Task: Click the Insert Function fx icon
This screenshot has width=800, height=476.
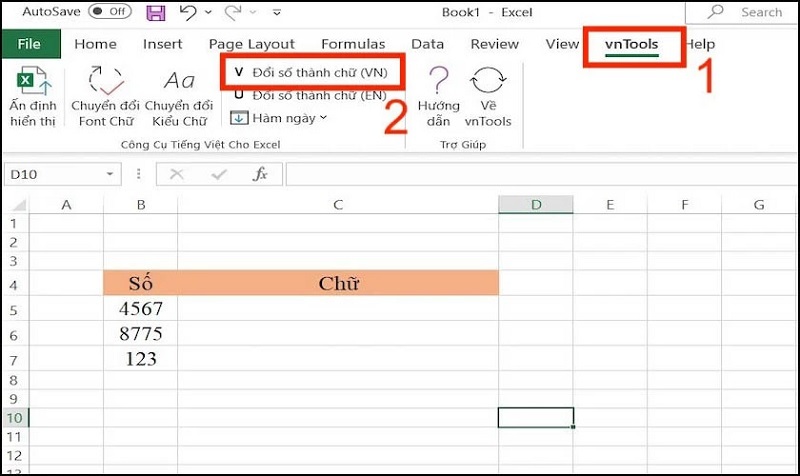Action: click(260, 174)
